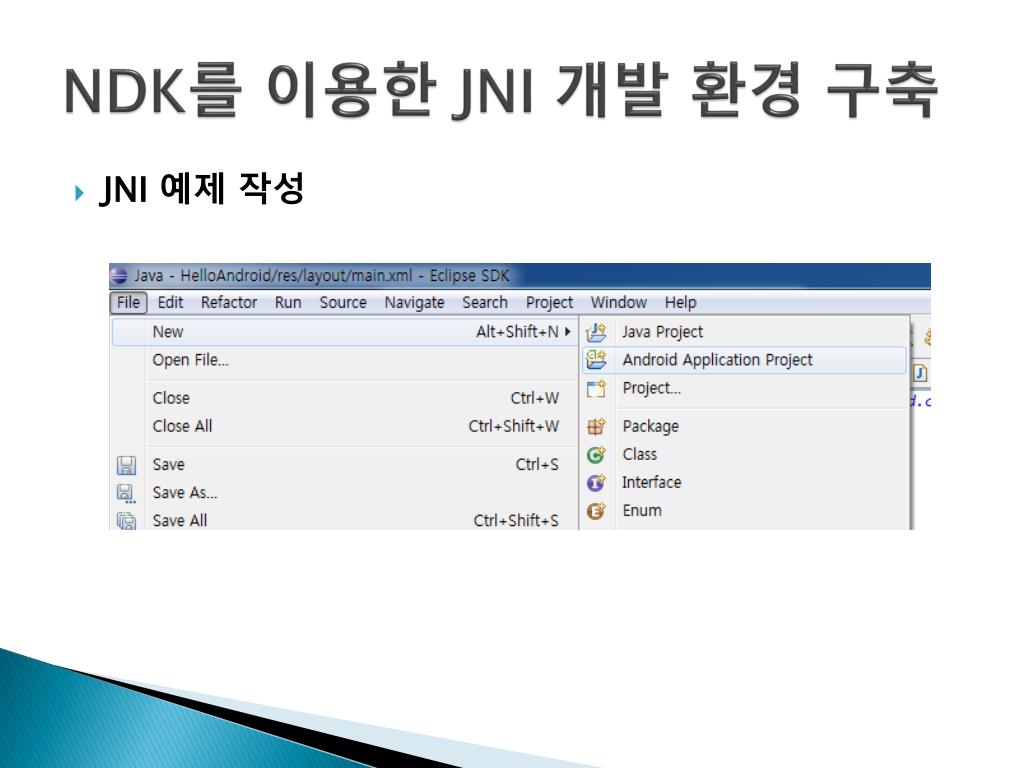1024x768 pixels.
Task: Click the green Class icon
Action: tap(596, 455)
